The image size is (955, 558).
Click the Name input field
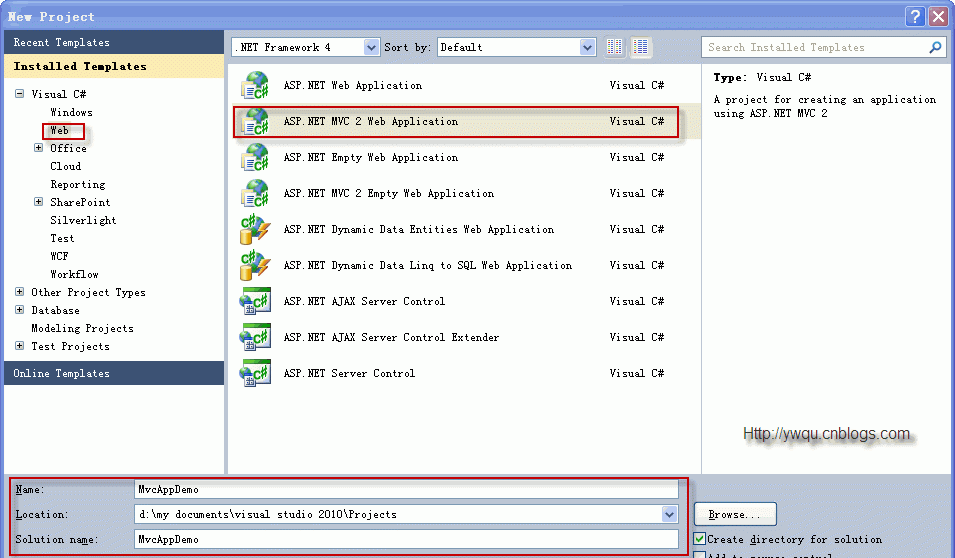tap(406, 489)
